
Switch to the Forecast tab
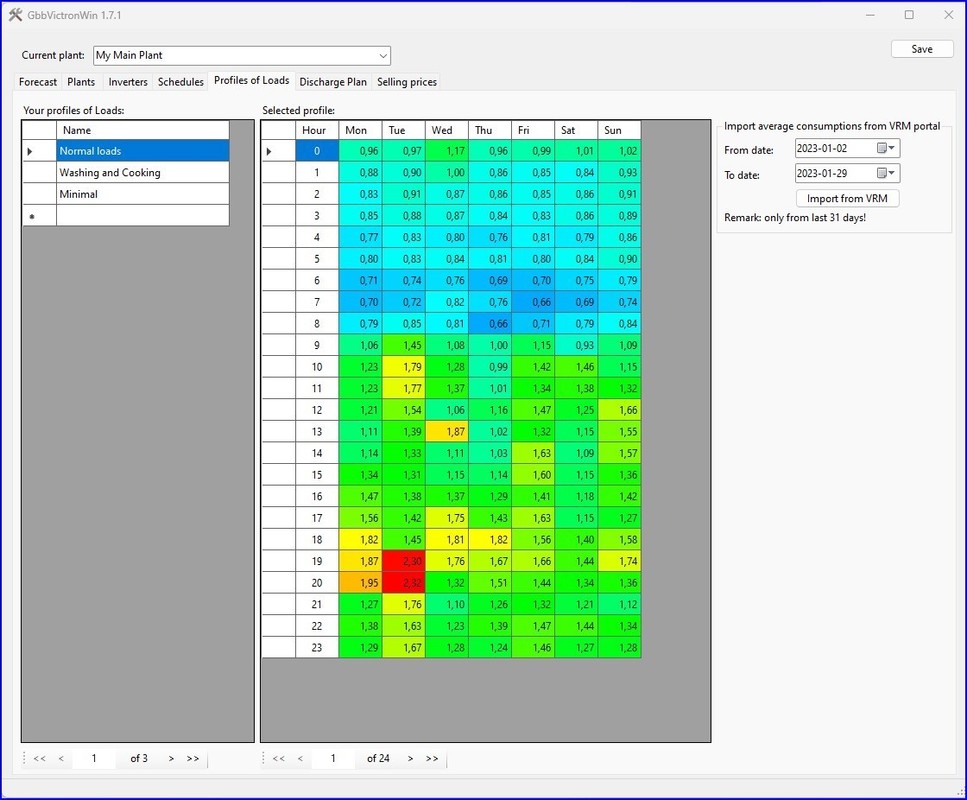[38, 82]
